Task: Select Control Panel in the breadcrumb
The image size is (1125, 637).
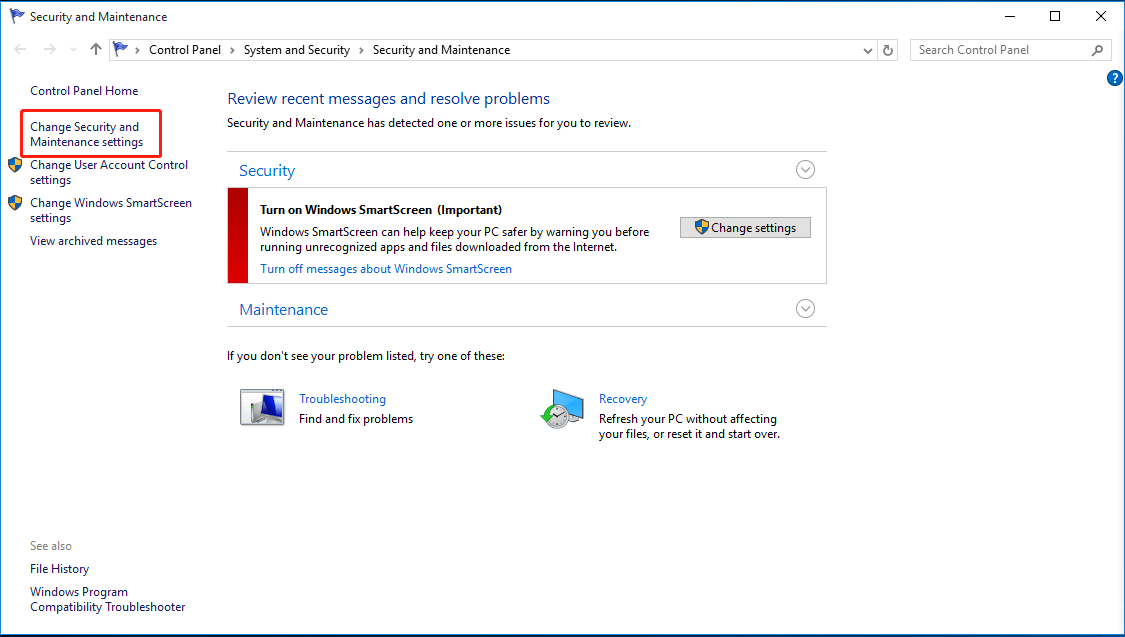Action: point(185,50)
